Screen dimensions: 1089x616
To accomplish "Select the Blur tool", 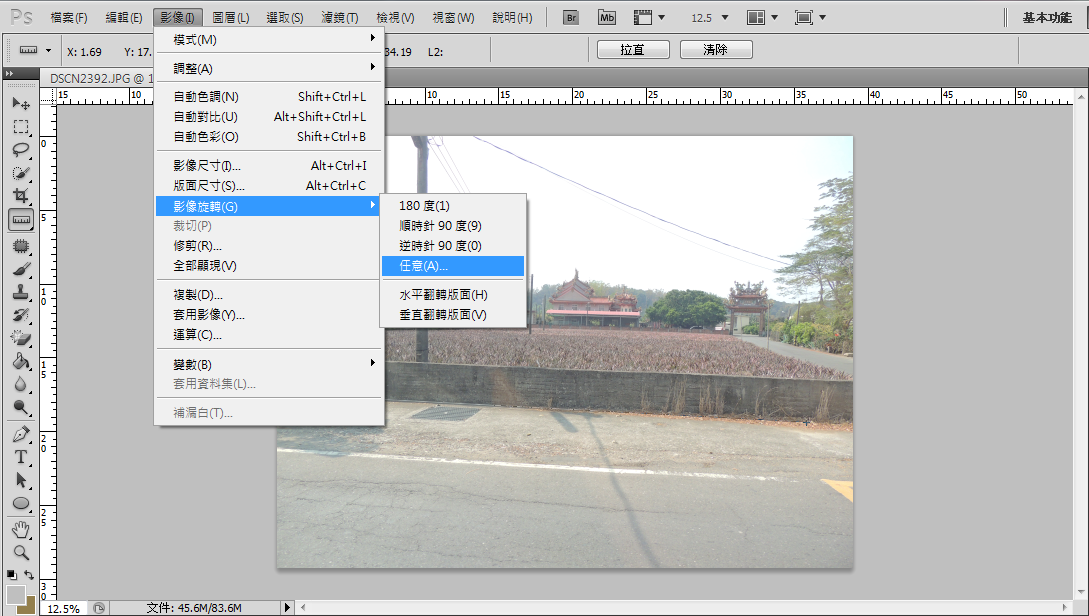I will click(x=21, y=383).
